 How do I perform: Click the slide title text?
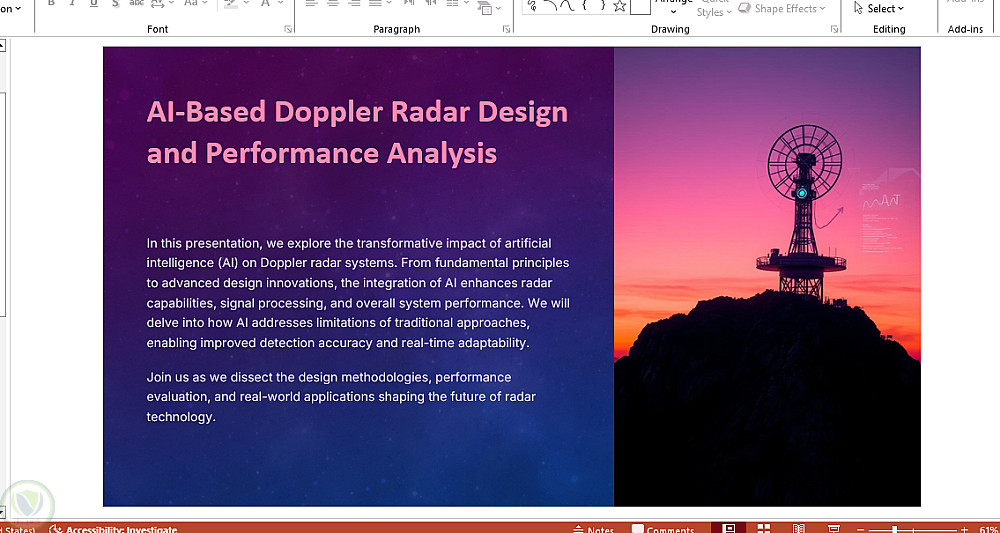(357, 132)
